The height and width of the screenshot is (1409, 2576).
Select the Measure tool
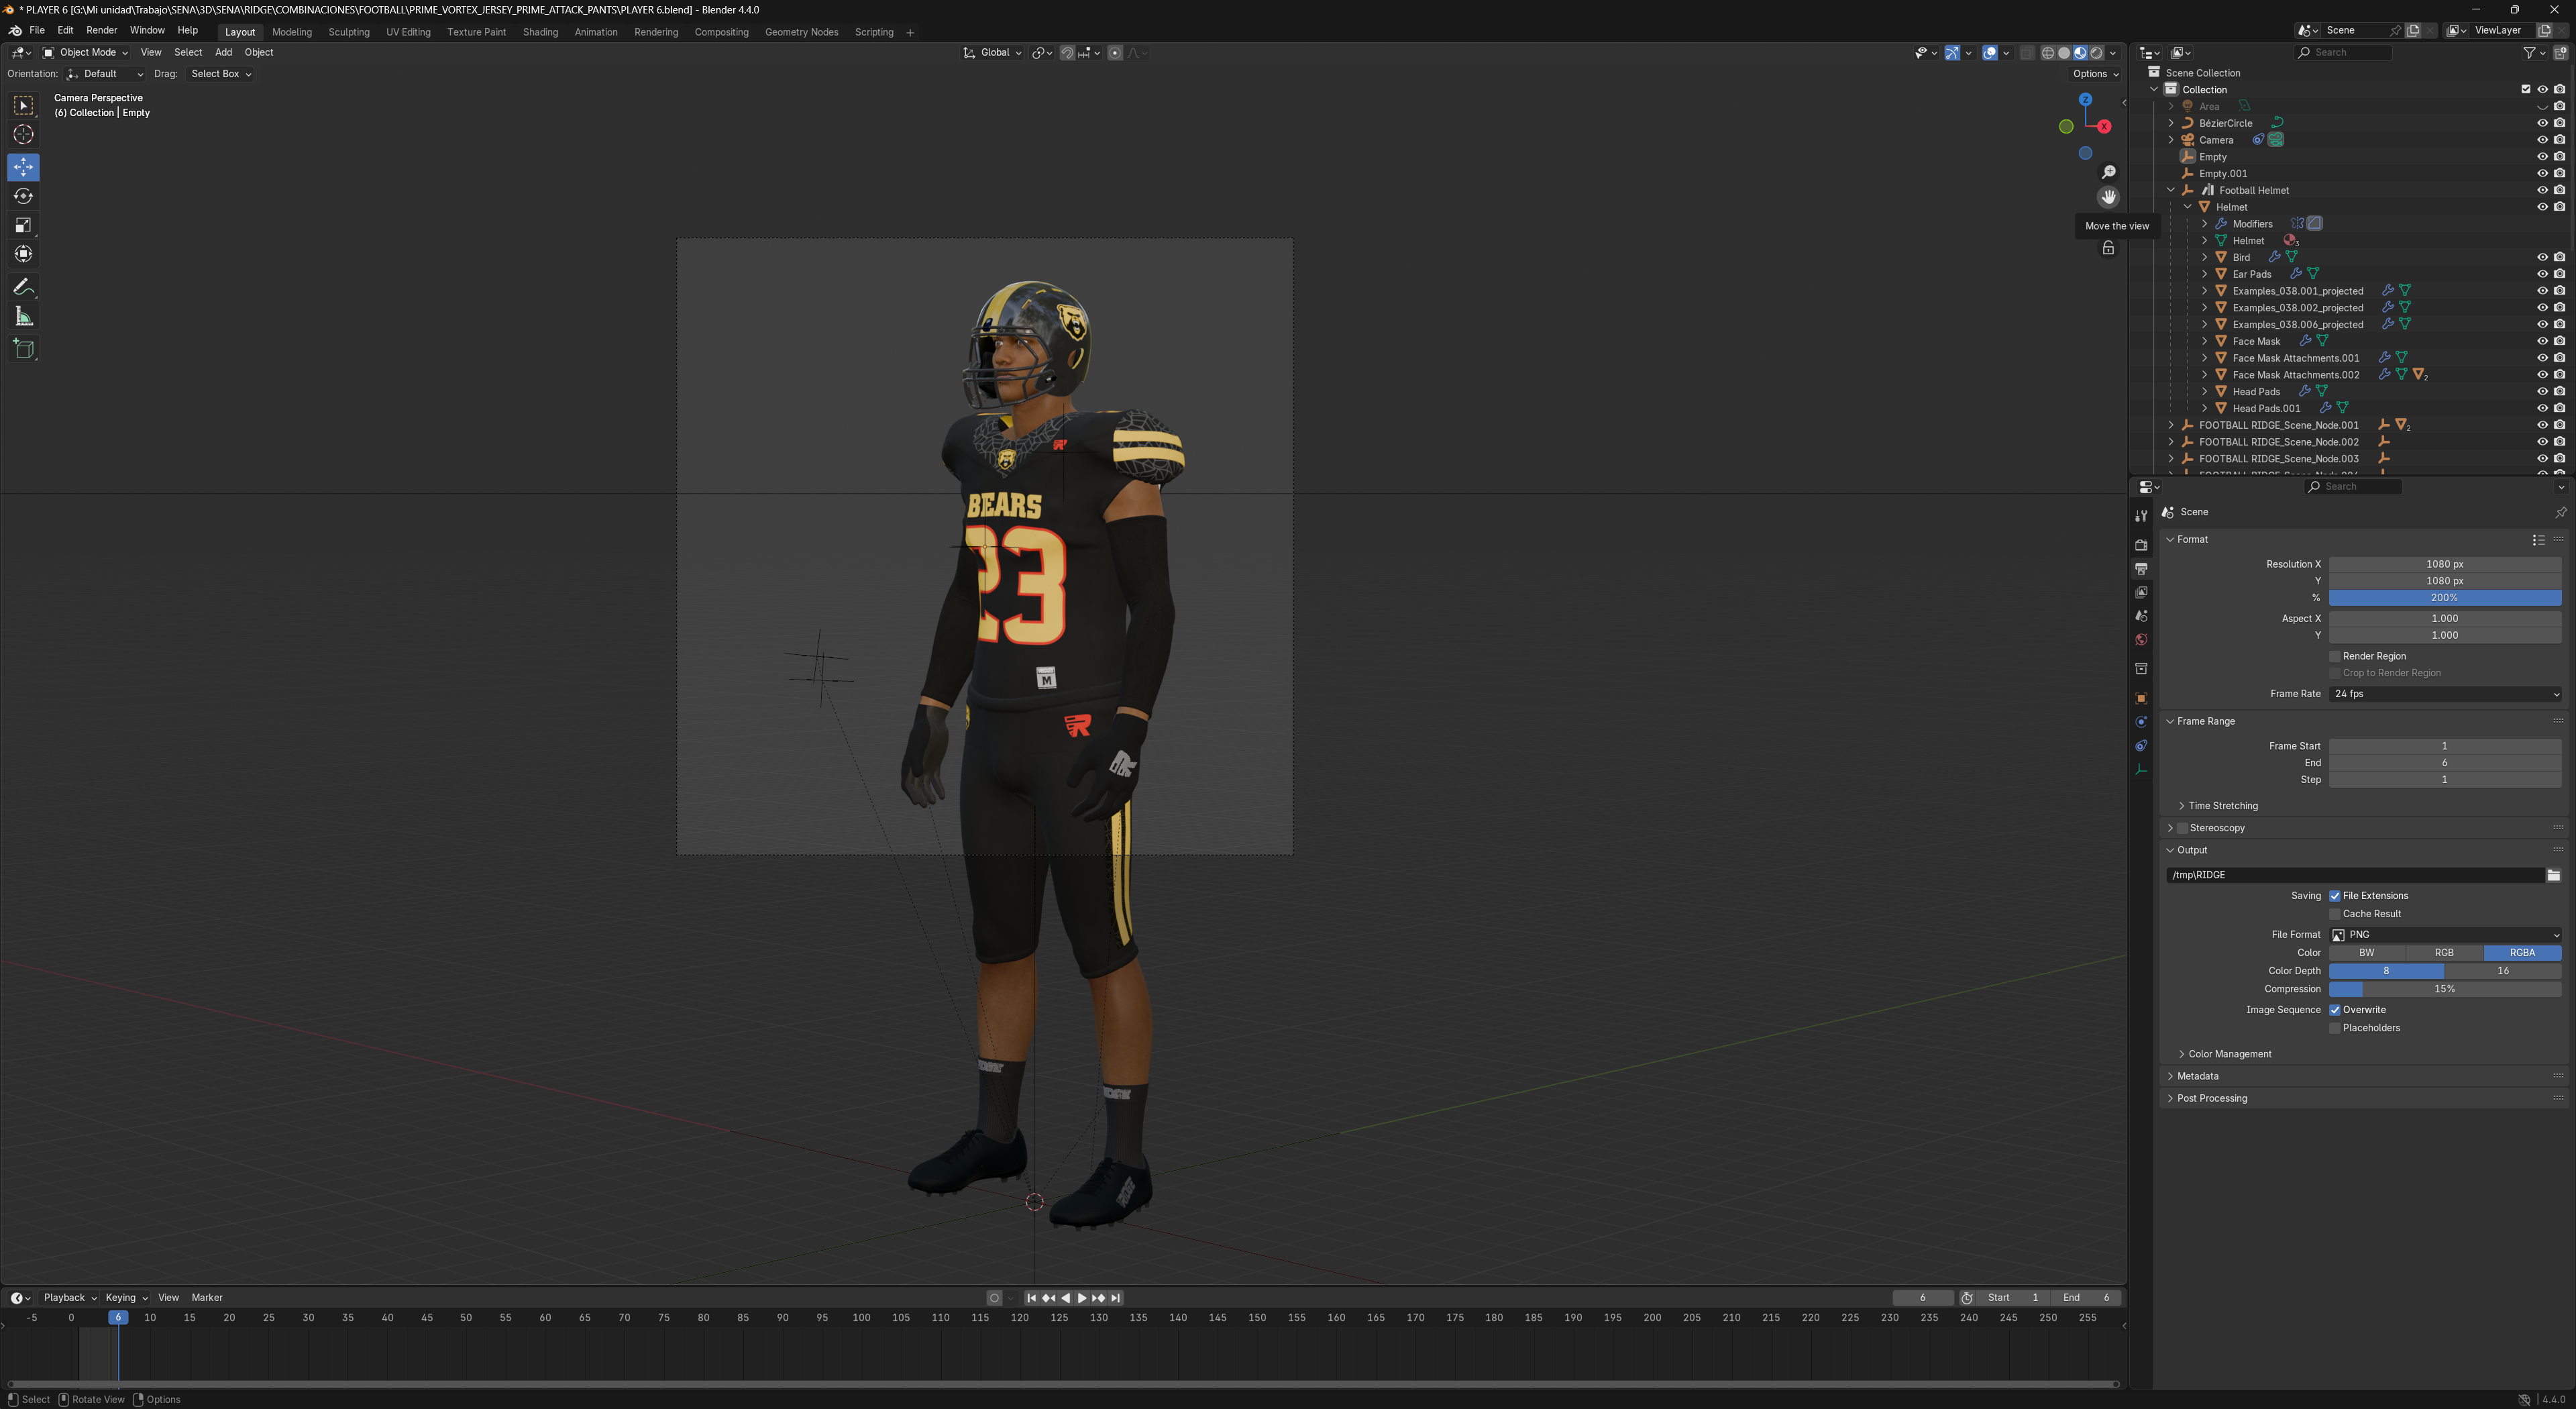tap(23, 318)
